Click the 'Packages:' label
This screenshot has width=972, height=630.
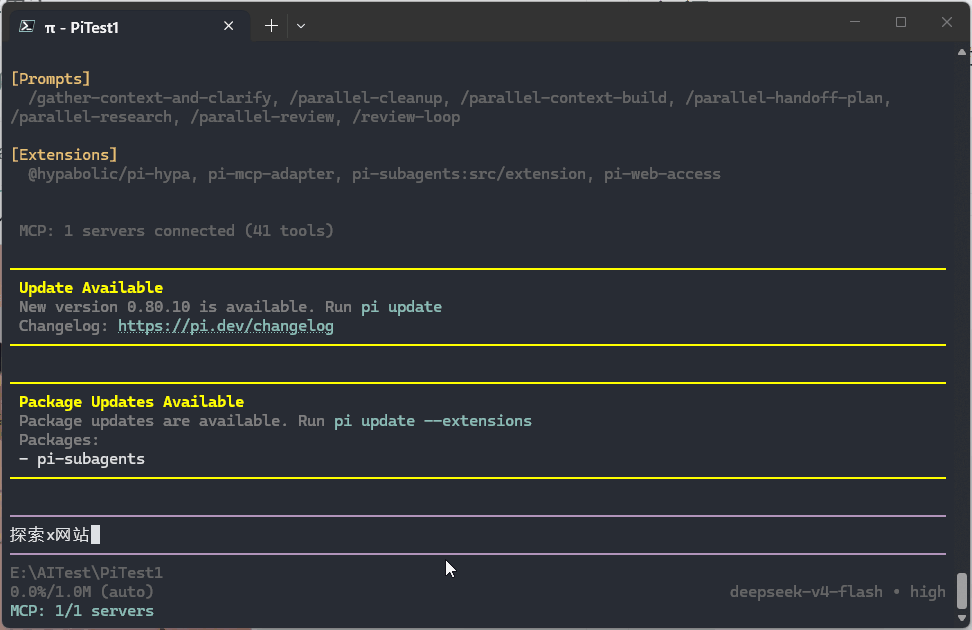coord(59,440)
